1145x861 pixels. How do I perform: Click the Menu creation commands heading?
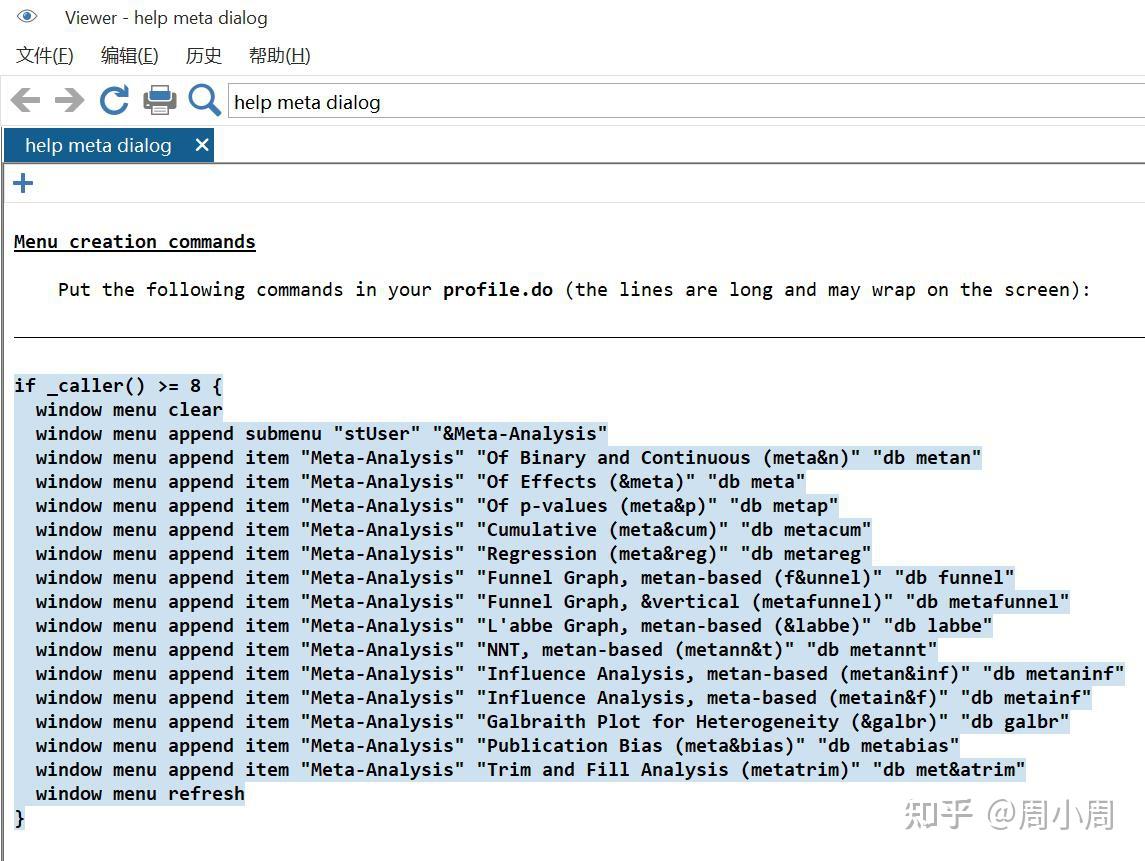click(x=135, y=242)
